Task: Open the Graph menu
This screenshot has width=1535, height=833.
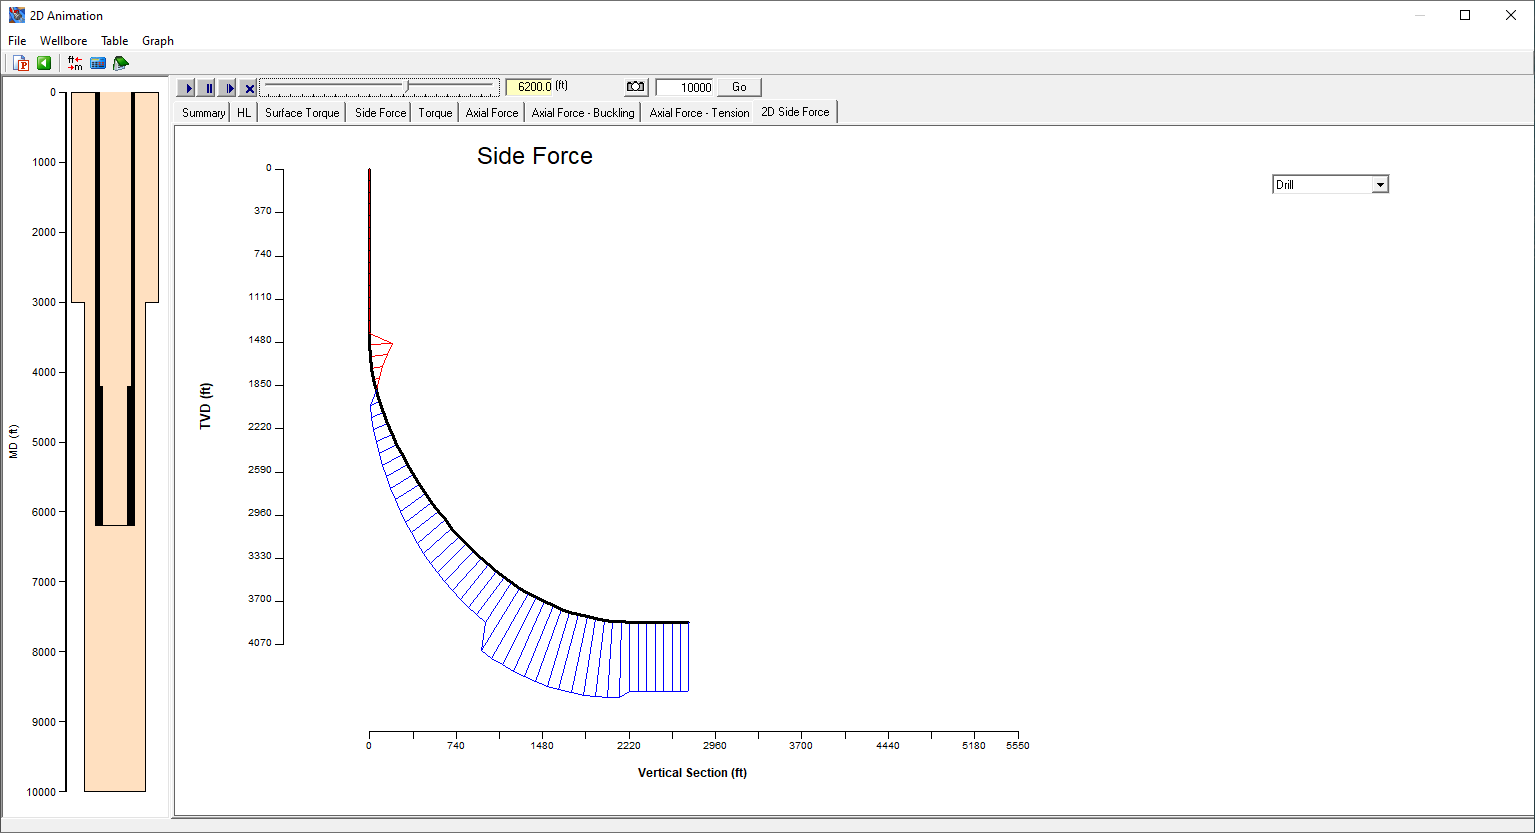Action: click(158, 41)
